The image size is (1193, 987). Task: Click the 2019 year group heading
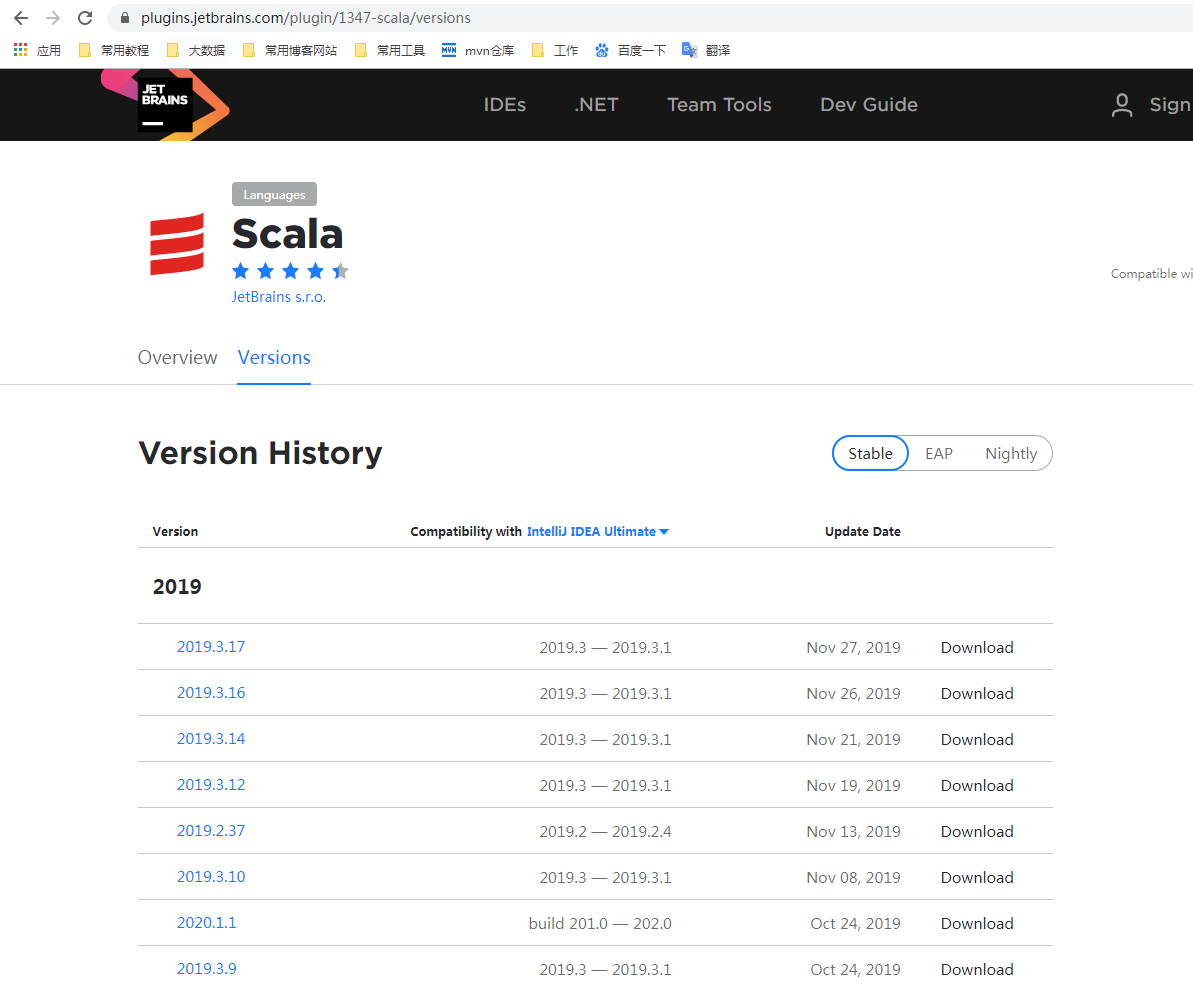(177, 587)
